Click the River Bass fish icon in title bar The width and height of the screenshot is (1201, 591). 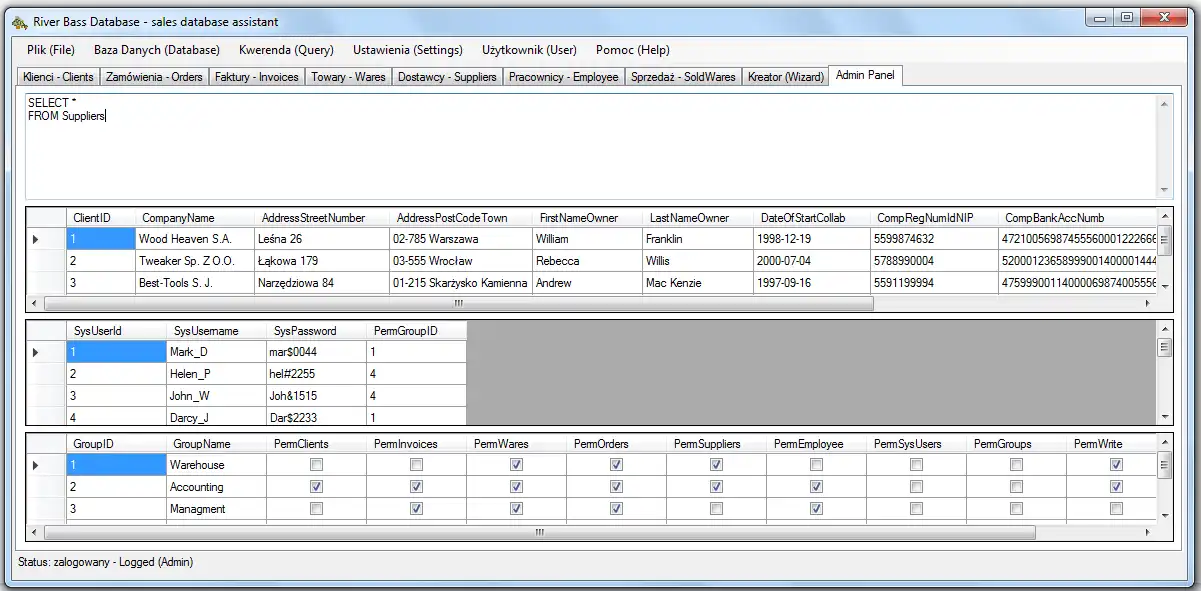(x=19, y=21)
